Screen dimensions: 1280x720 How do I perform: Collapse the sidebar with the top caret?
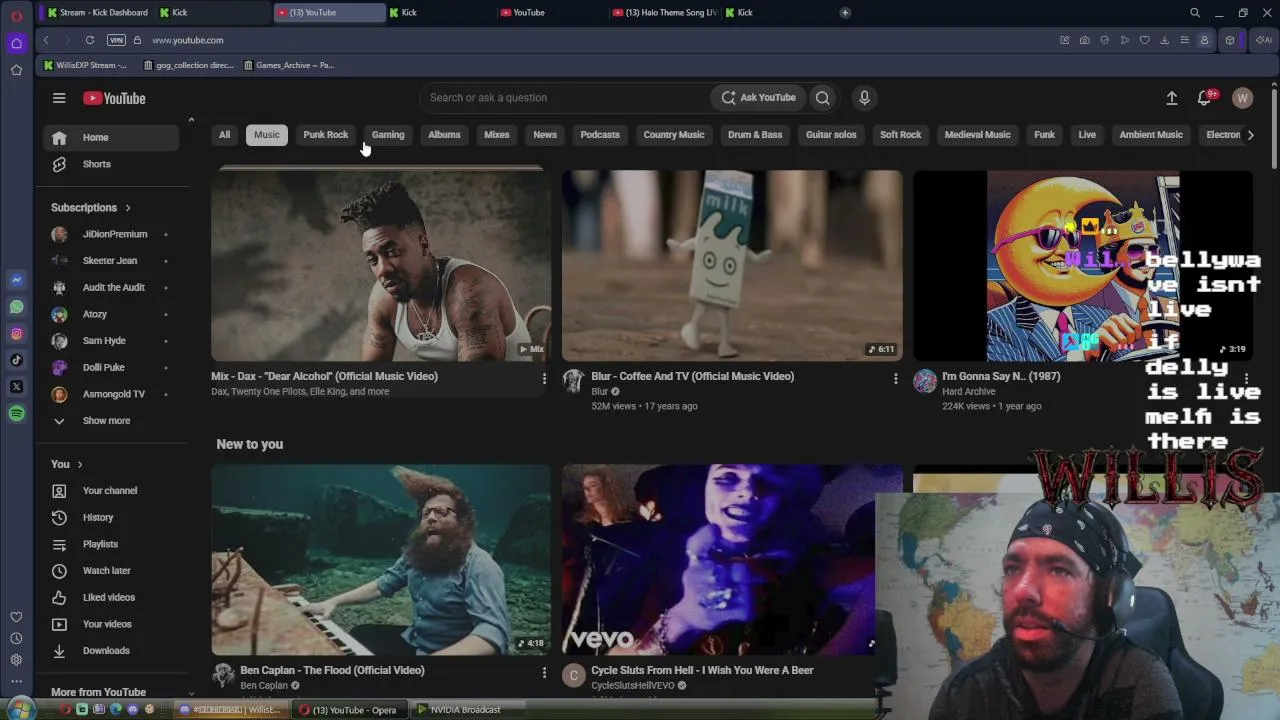[191, 120]
